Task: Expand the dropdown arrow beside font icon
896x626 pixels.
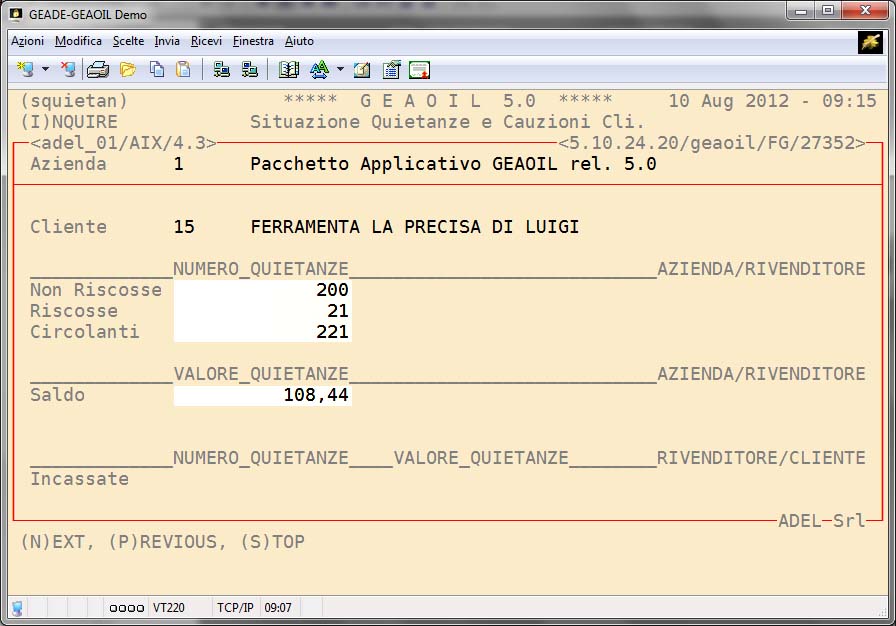Action: click(x=340, y=70)
